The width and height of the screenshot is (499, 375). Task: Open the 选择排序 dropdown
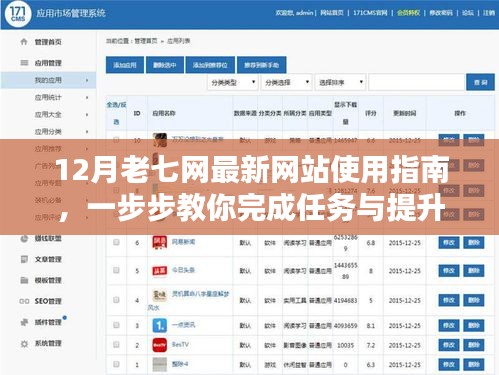pos(340,82)
